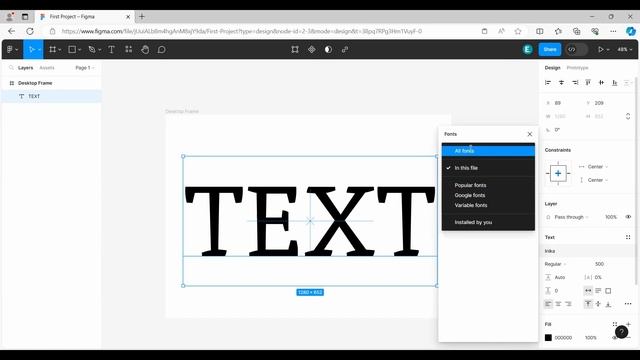Open the 48% zoom dropdown
The height and width of the screenshot is (360, 640).
click(x=624, y=49)
